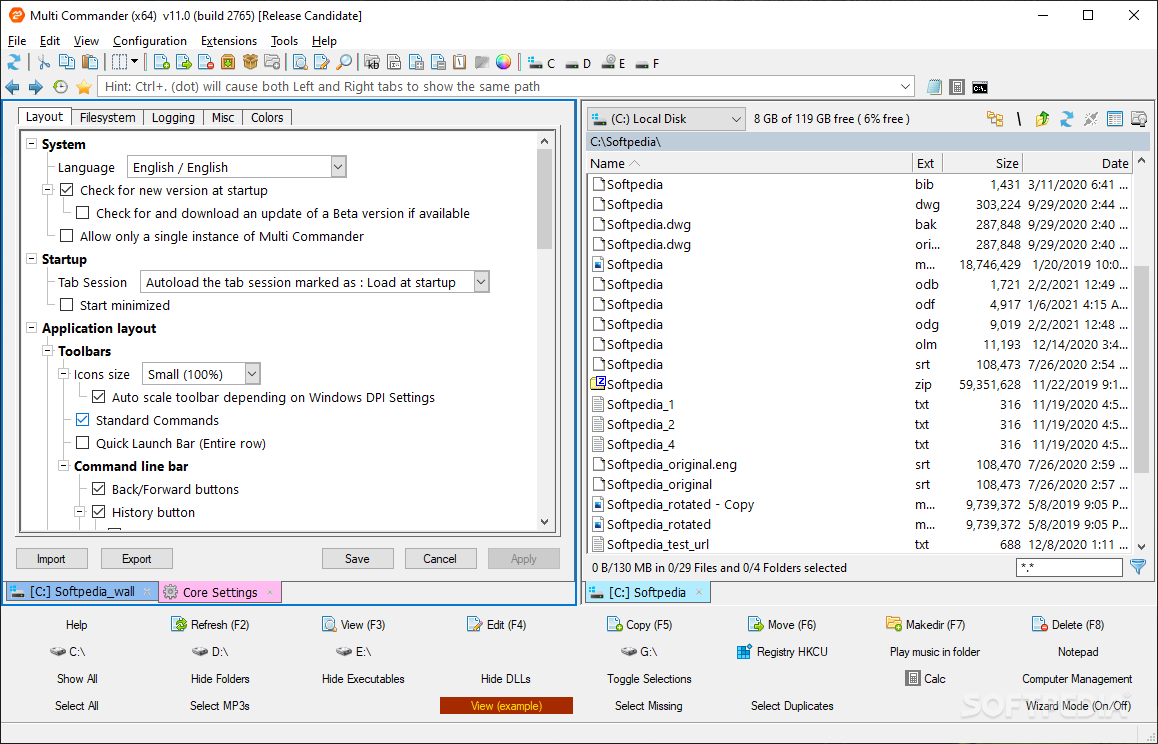Open Favorites star icon
Image resolution: width=1158 pixels, height=744 pixels.
tap(83, 87)
